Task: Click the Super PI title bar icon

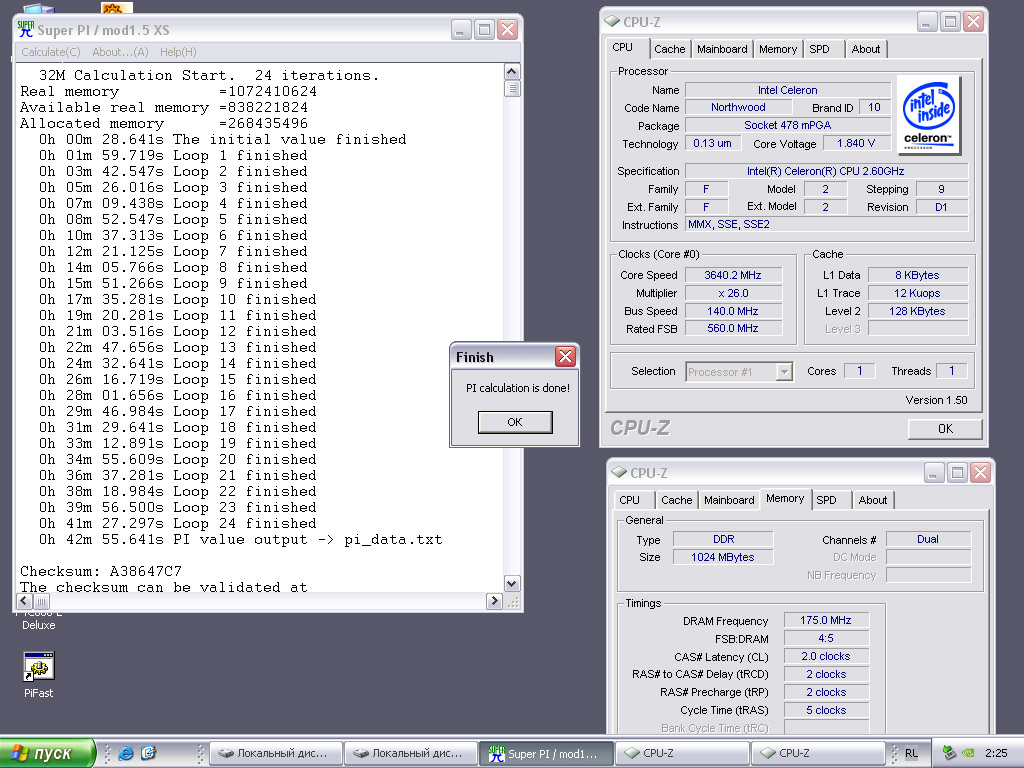Action: 25,29
